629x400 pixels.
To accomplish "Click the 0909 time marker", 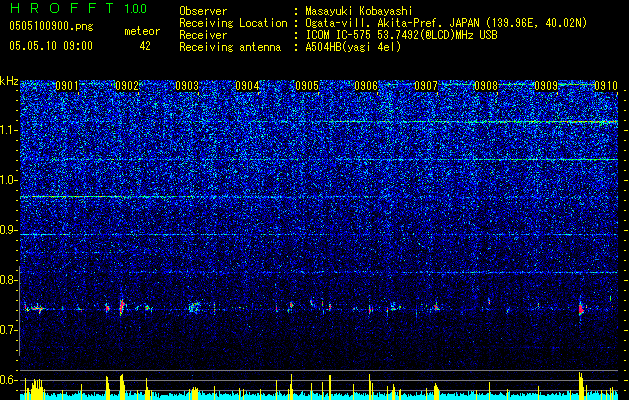I will (546, 86).
